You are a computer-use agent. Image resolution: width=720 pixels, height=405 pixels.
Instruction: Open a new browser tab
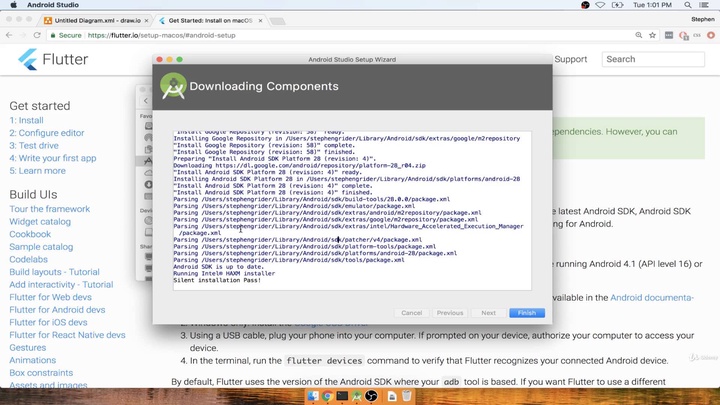point(277,21)
